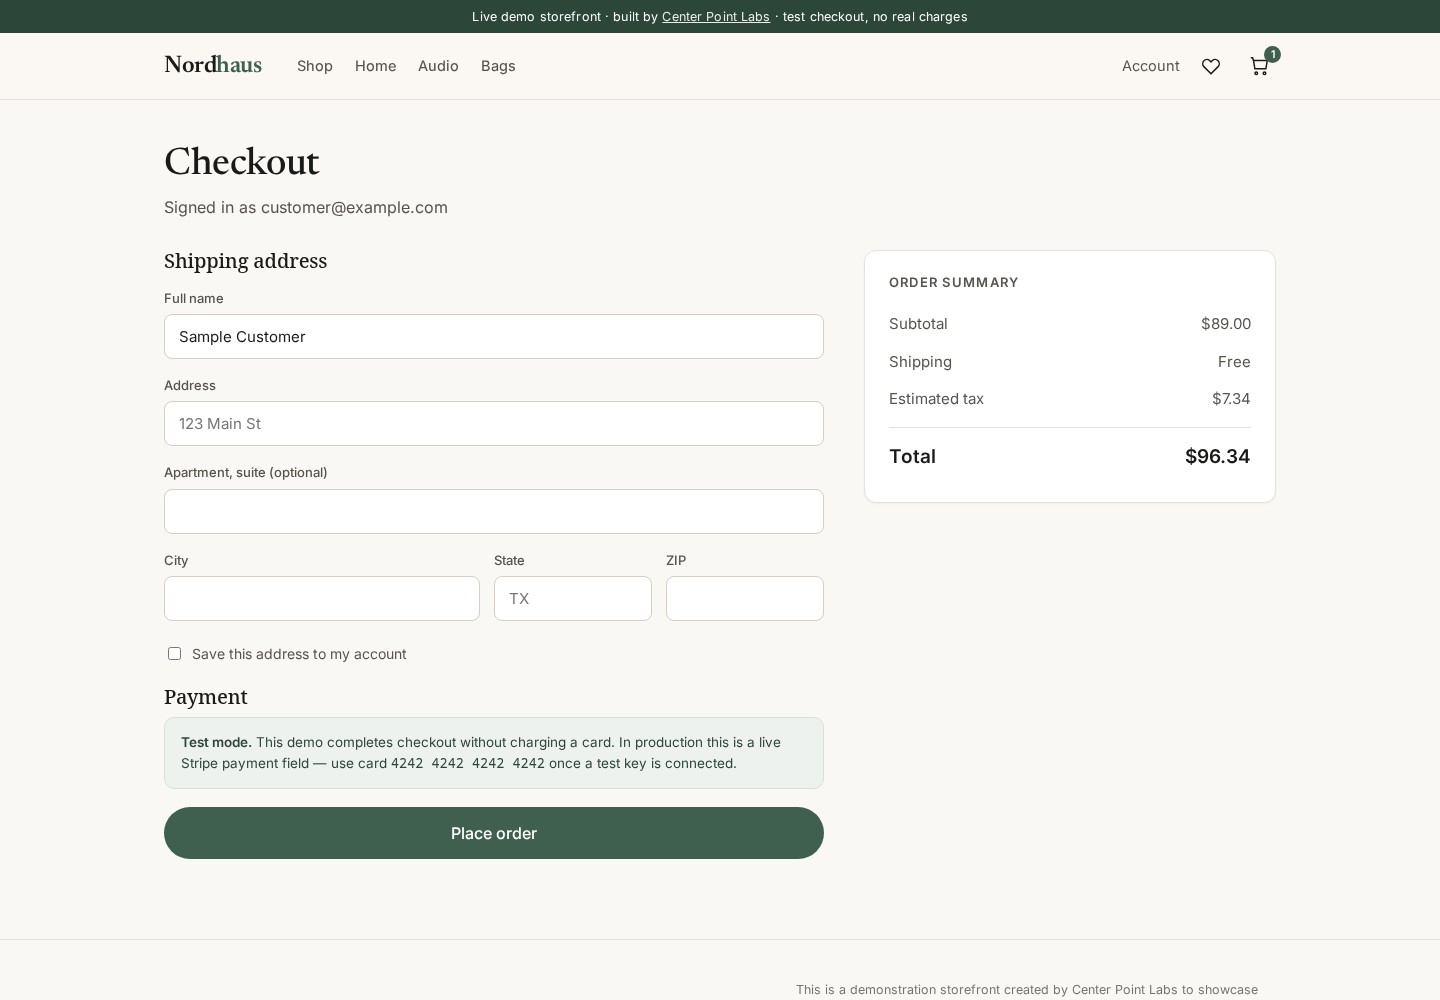Open the wishlist heart icon
Image resolution: width=1440 pixels, height=1000 pixels.
pyautogui.click(x=1210, y=66)
